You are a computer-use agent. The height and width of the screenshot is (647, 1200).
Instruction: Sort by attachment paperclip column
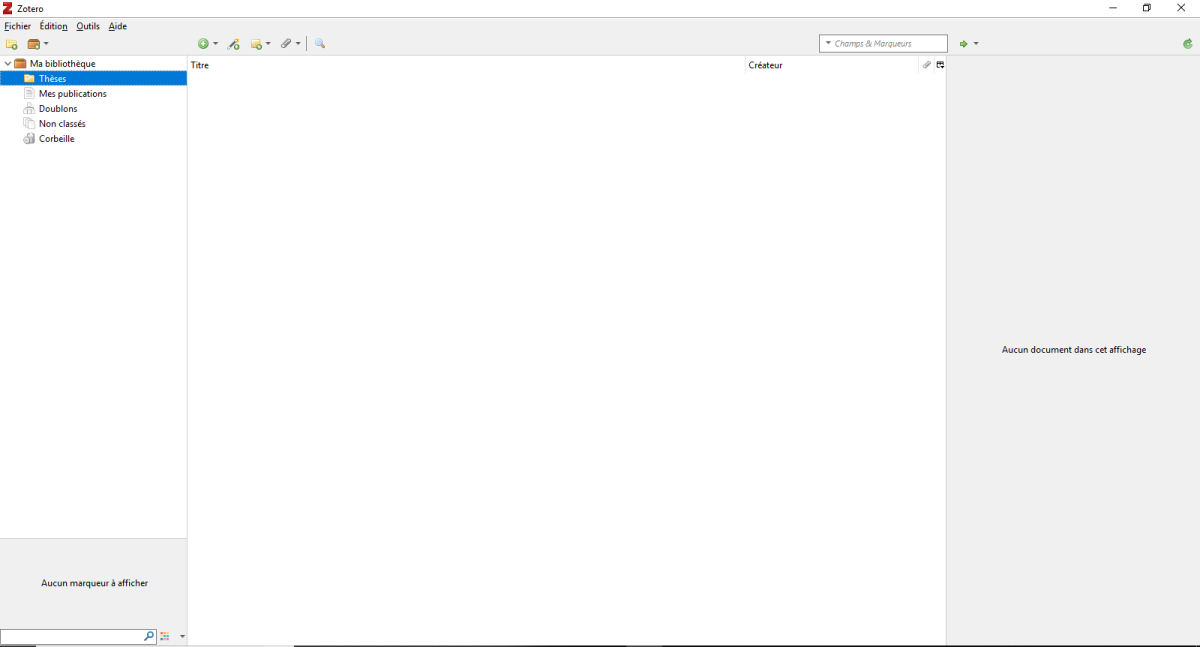click(927, 65)
